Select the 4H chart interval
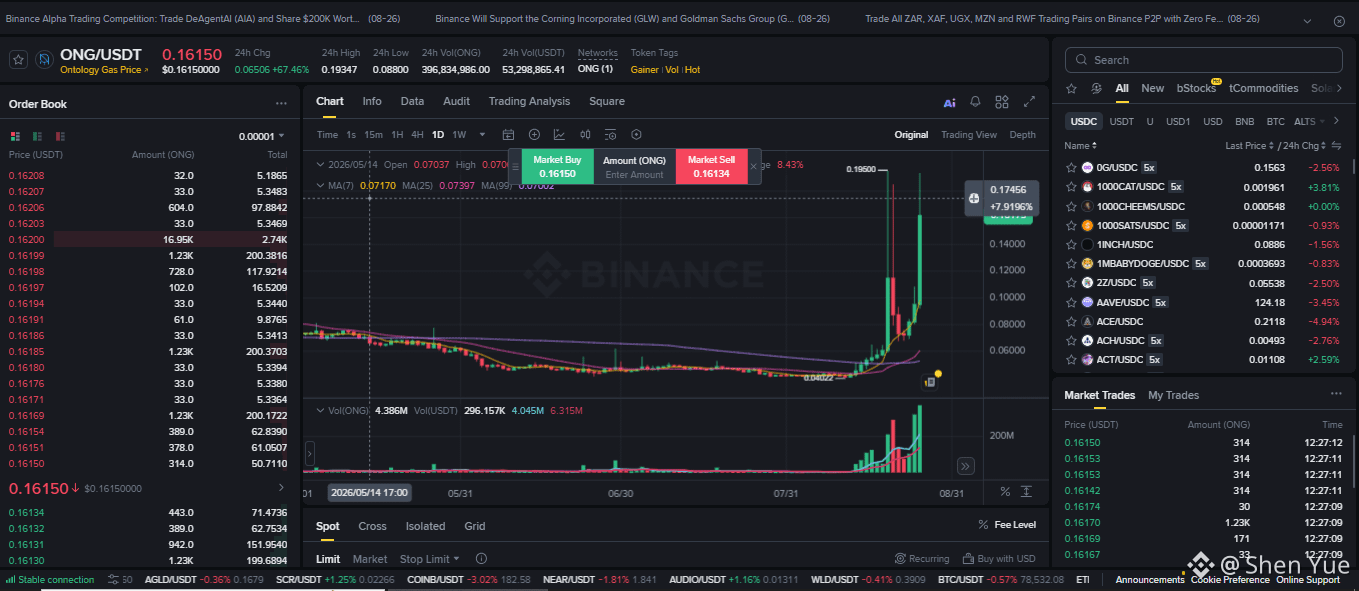The image size is (1359, 591). pyautogui.click(x=417, y=135)
